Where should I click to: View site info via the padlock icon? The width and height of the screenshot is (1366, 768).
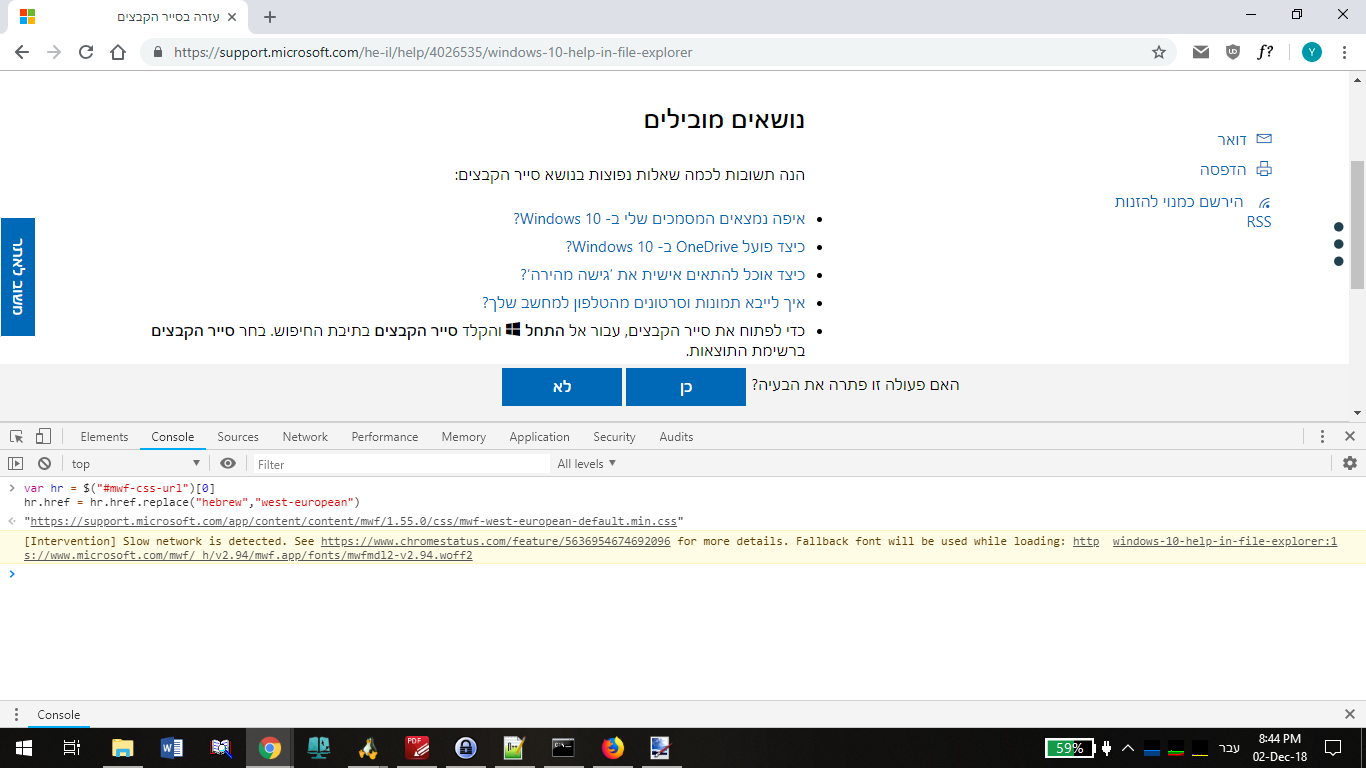tap(158, 52)
